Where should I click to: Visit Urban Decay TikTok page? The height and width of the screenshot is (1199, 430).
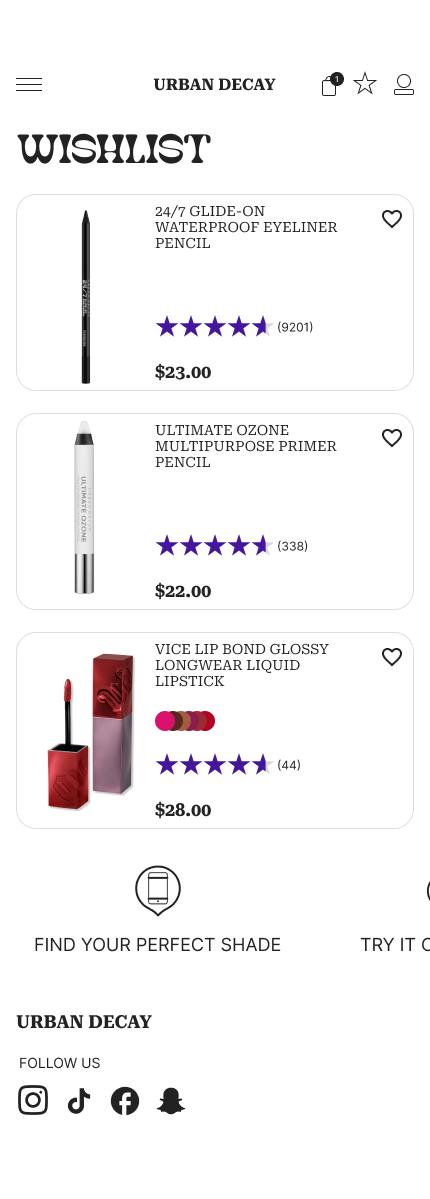click(79, 1101)
